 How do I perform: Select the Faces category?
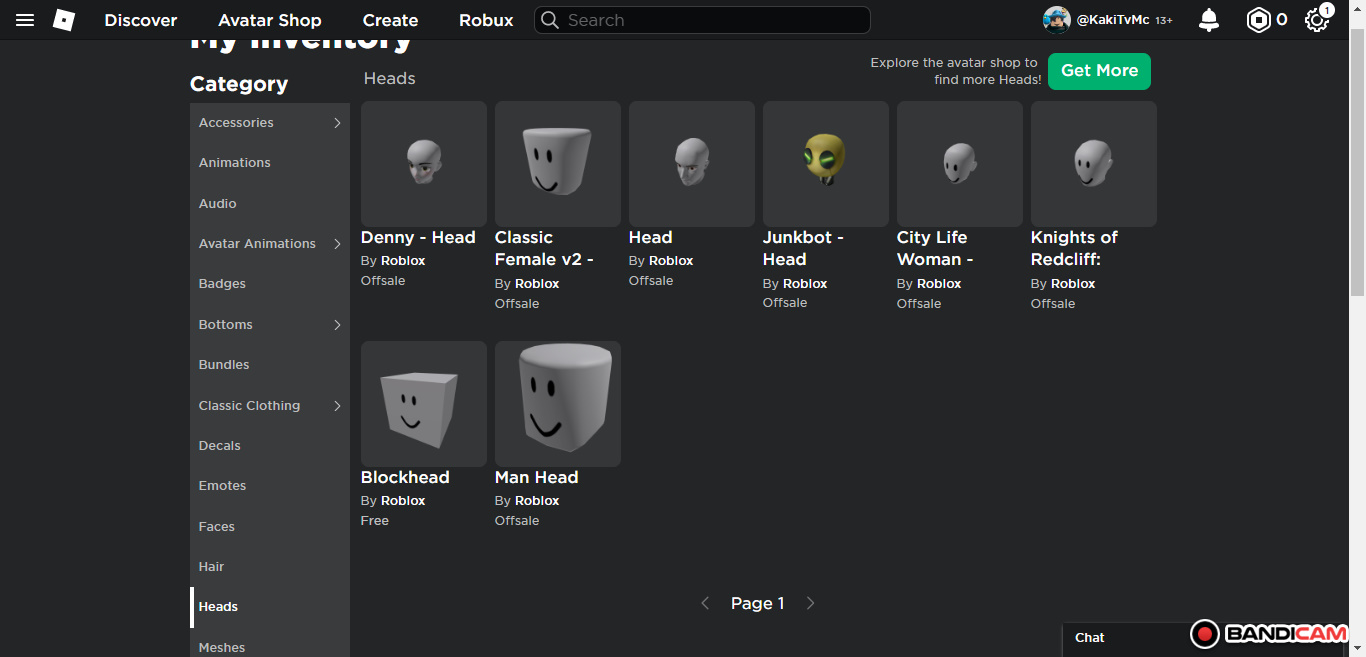tap(217, 527)
